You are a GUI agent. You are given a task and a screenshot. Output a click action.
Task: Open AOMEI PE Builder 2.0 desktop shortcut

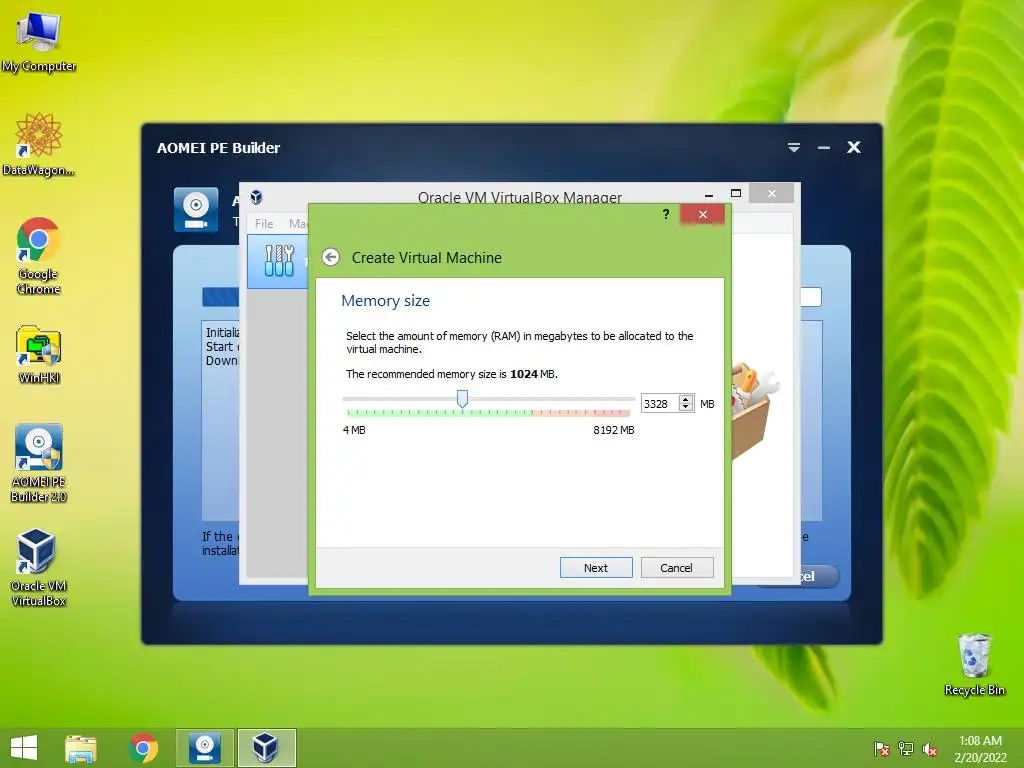click(x=39, y=463)
